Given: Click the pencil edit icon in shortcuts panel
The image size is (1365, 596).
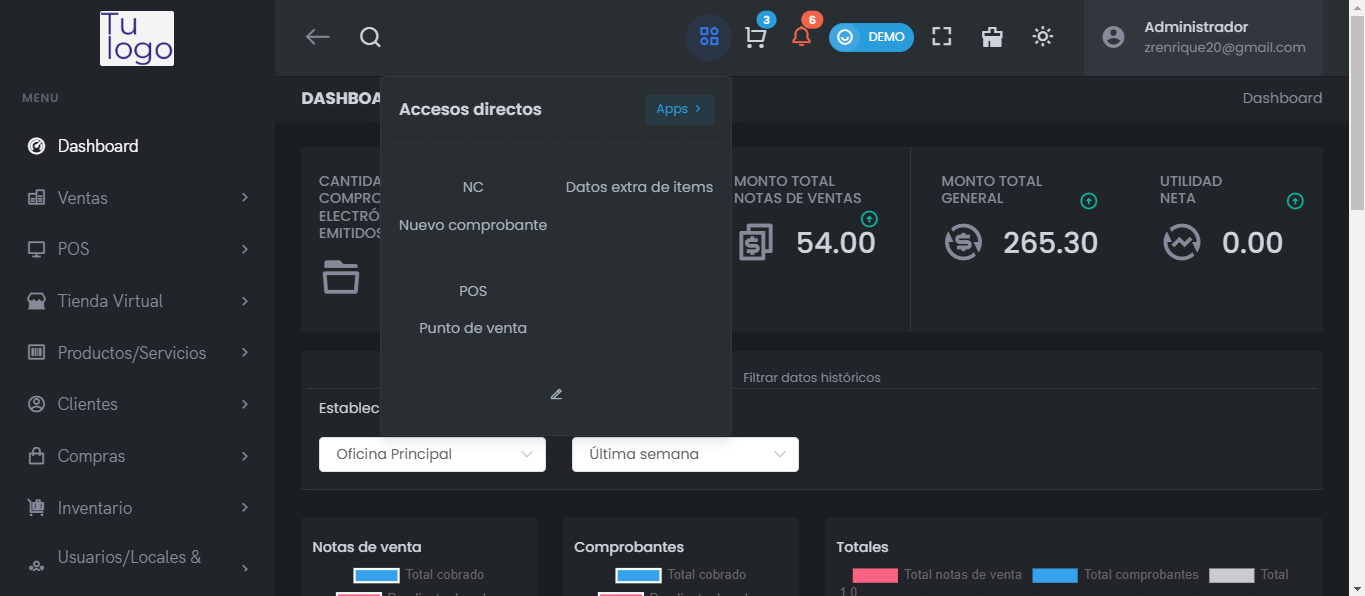Looking at the screenshot, I should tap(556, 394).
